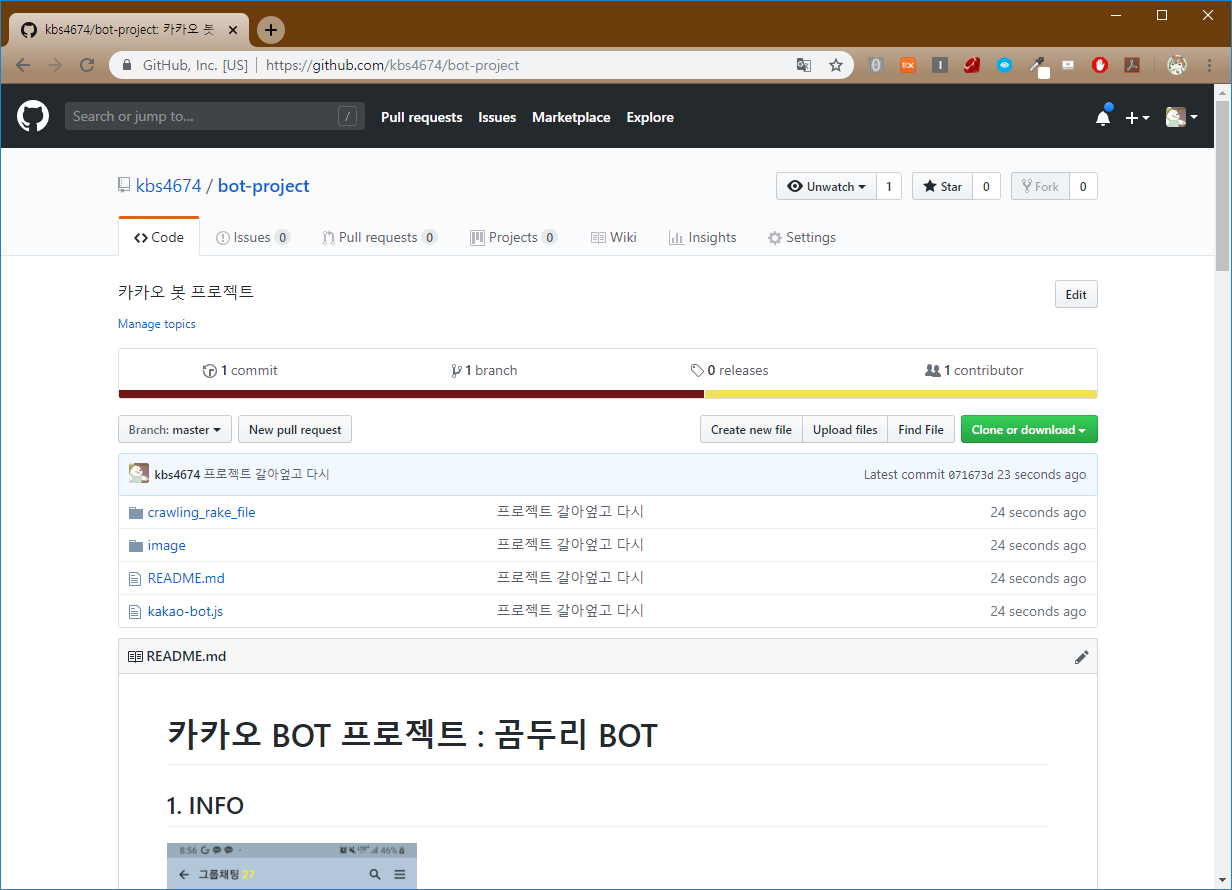1232x890 pixels.
Task: Open the Unwatch dropdown
Action: tap(827, 186)
